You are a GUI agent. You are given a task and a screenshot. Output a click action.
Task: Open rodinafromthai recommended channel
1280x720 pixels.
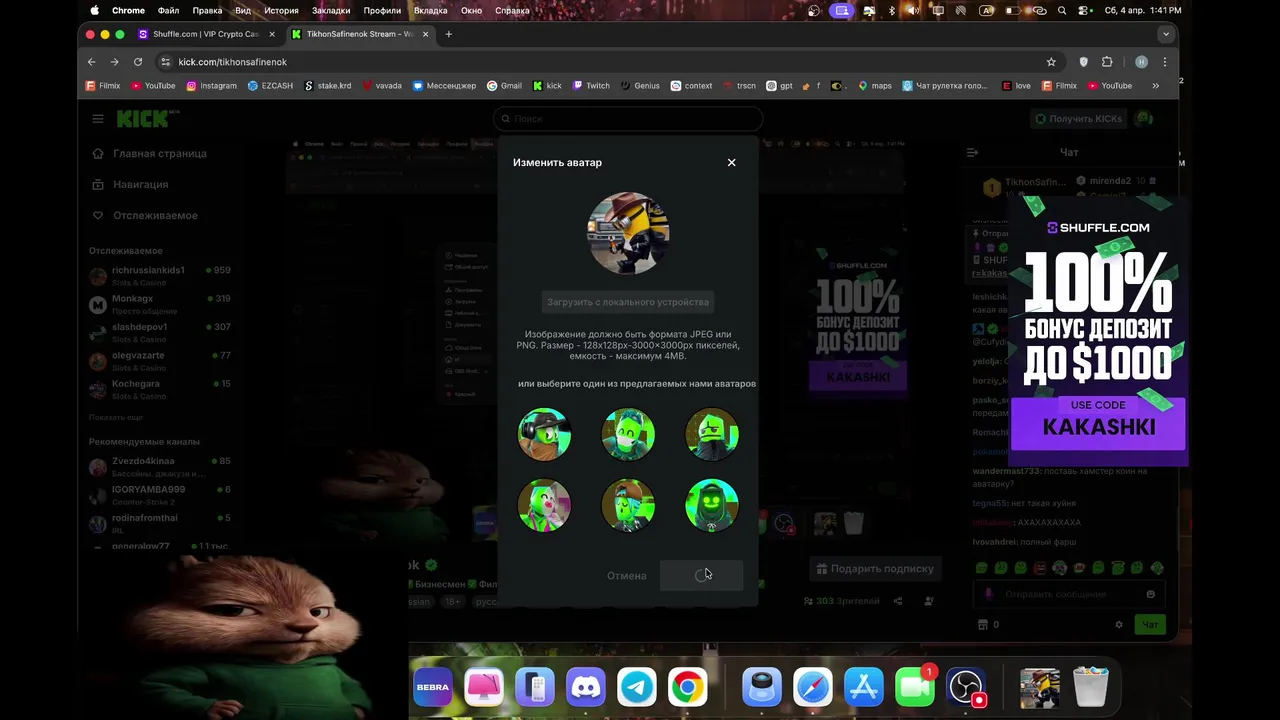tap(160, 523)
